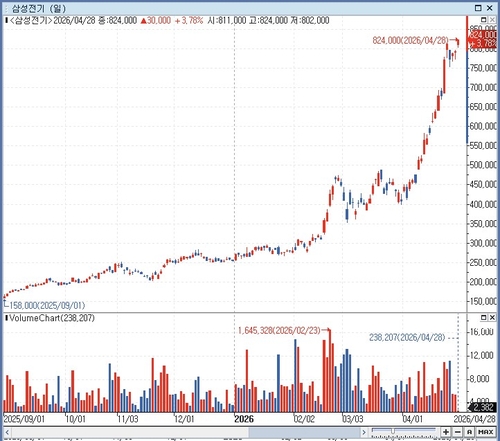Viewport: 500px width, 441px height.
Task: Click the 11/03 date axis label
Action: pos(128,419)
